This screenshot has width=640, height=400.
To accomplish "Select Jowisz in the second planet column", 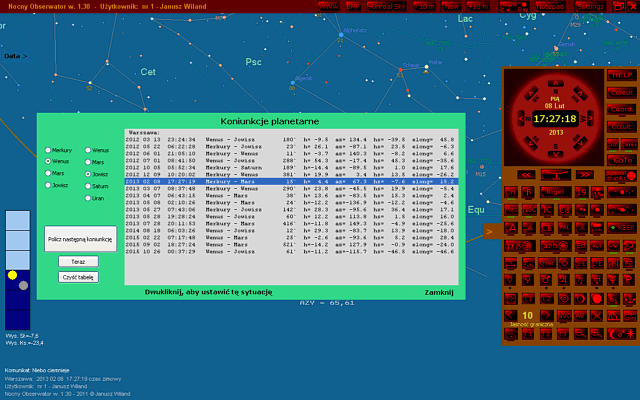I will [x=96, y=174].
